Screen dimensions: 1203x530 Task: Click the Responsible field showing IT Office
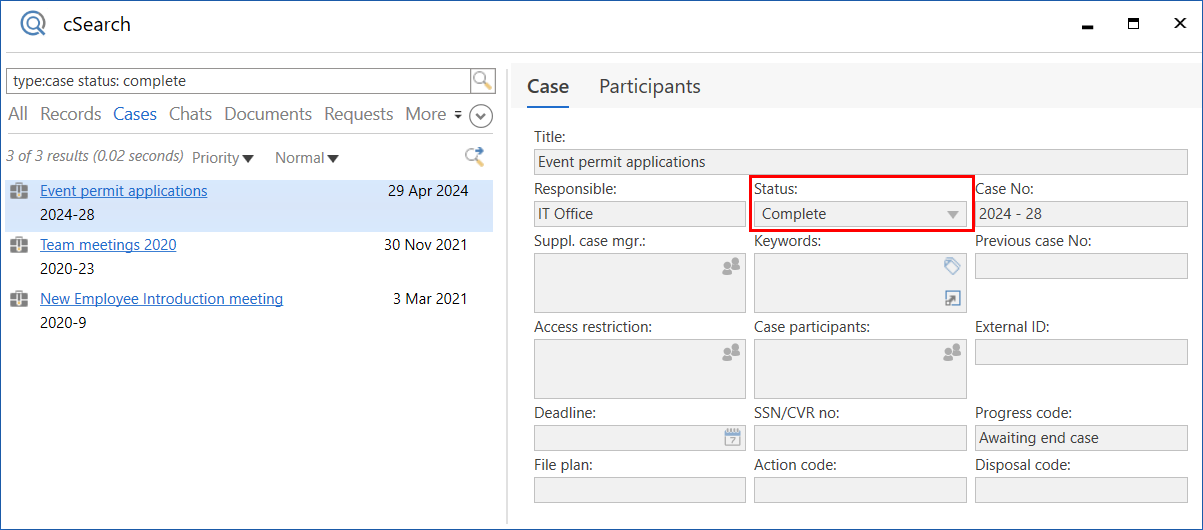640,214
